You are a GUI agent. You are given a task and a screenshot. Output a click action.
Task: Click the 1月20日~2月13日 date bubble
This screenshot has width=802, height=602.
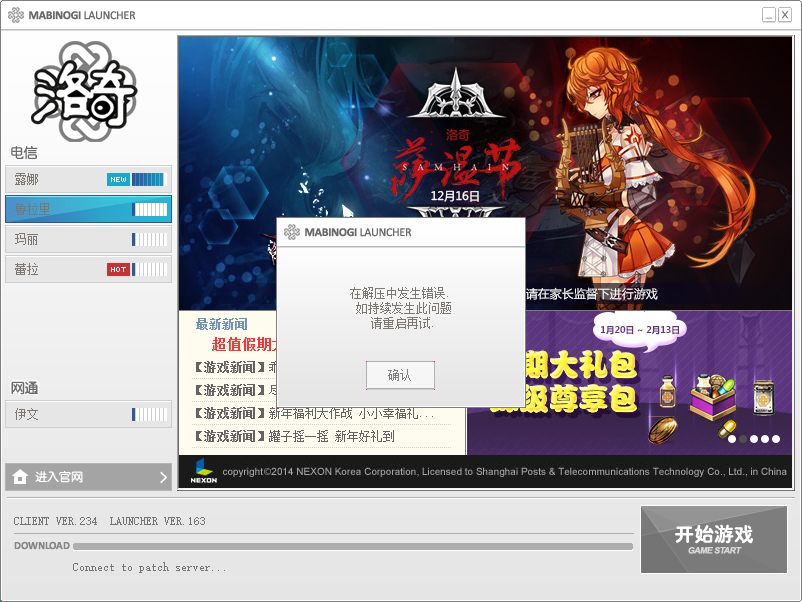(x=640, y=330)
